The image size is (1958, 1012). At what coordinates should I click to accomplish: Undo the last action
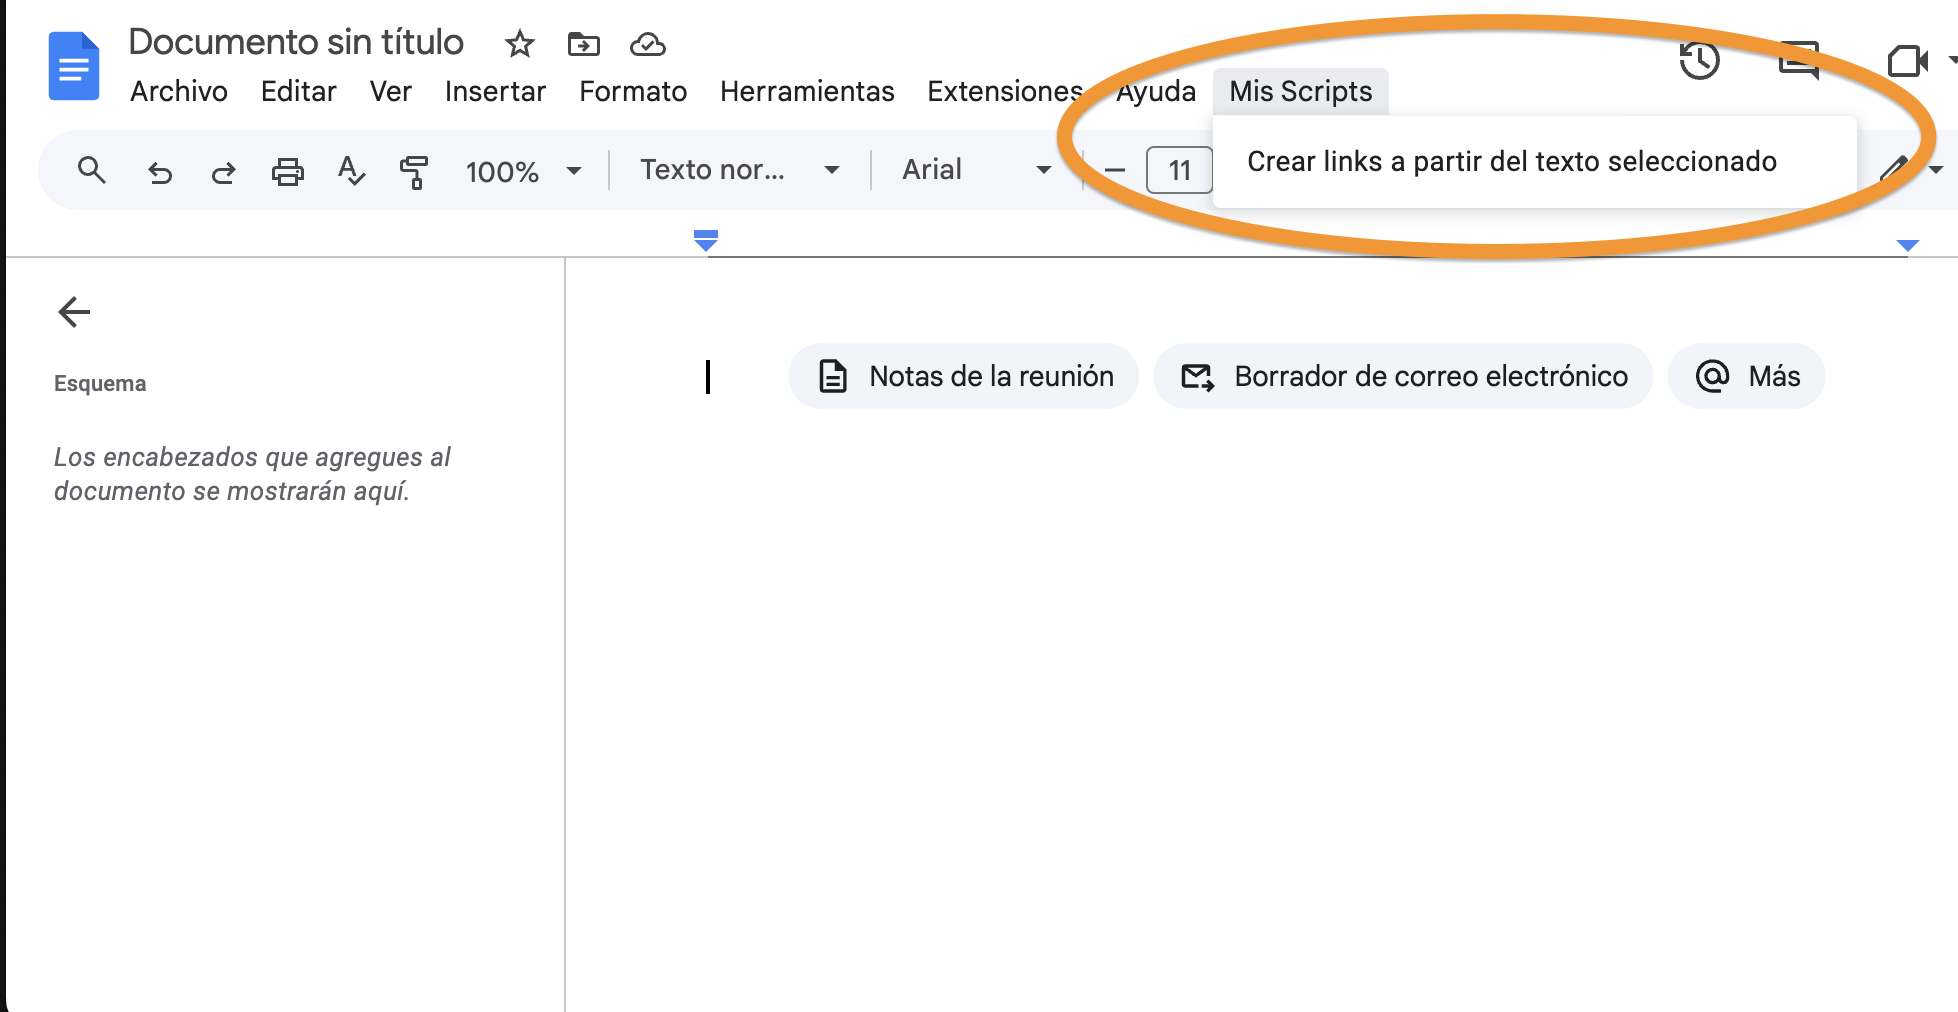coord(160,172)
